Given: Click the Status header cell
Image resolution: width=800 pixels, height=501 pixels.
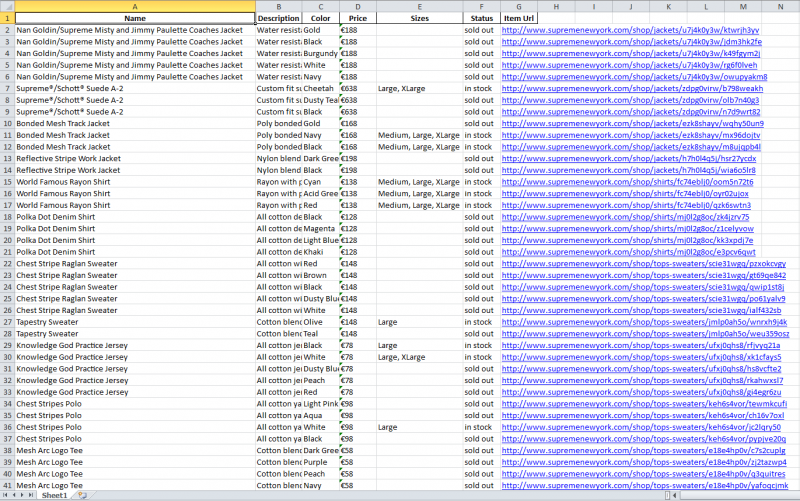Looking at the screenshot, I should 482,18.
